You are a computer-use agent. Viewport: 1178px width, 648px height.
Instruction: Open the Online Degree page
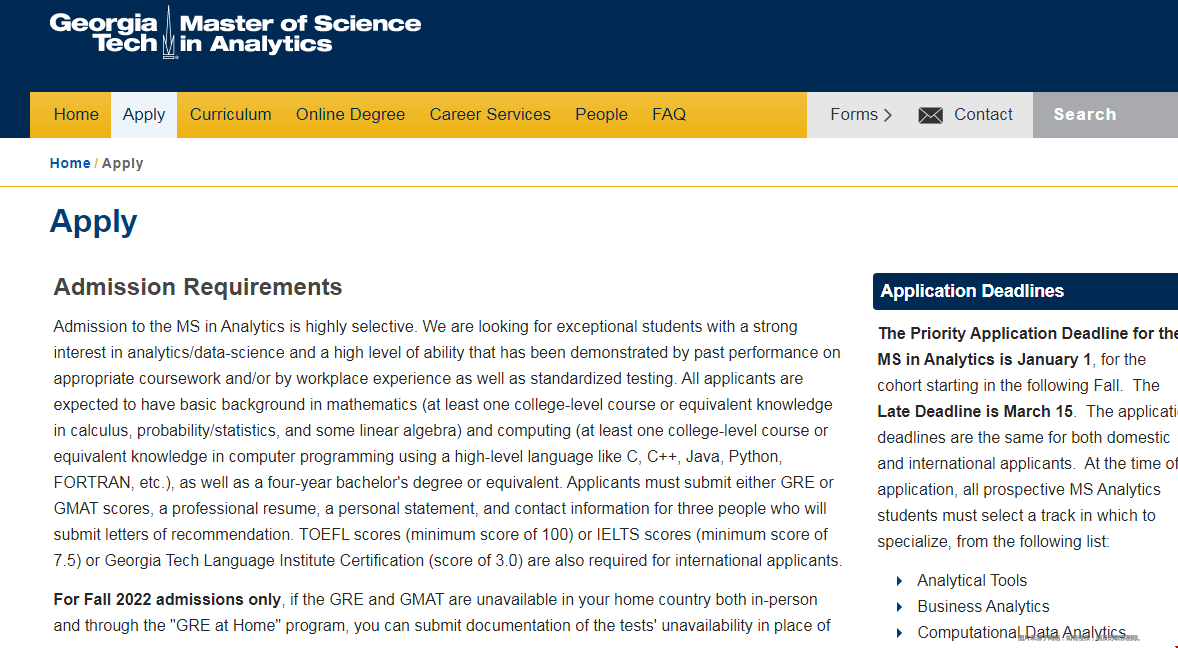click(350, 115)
